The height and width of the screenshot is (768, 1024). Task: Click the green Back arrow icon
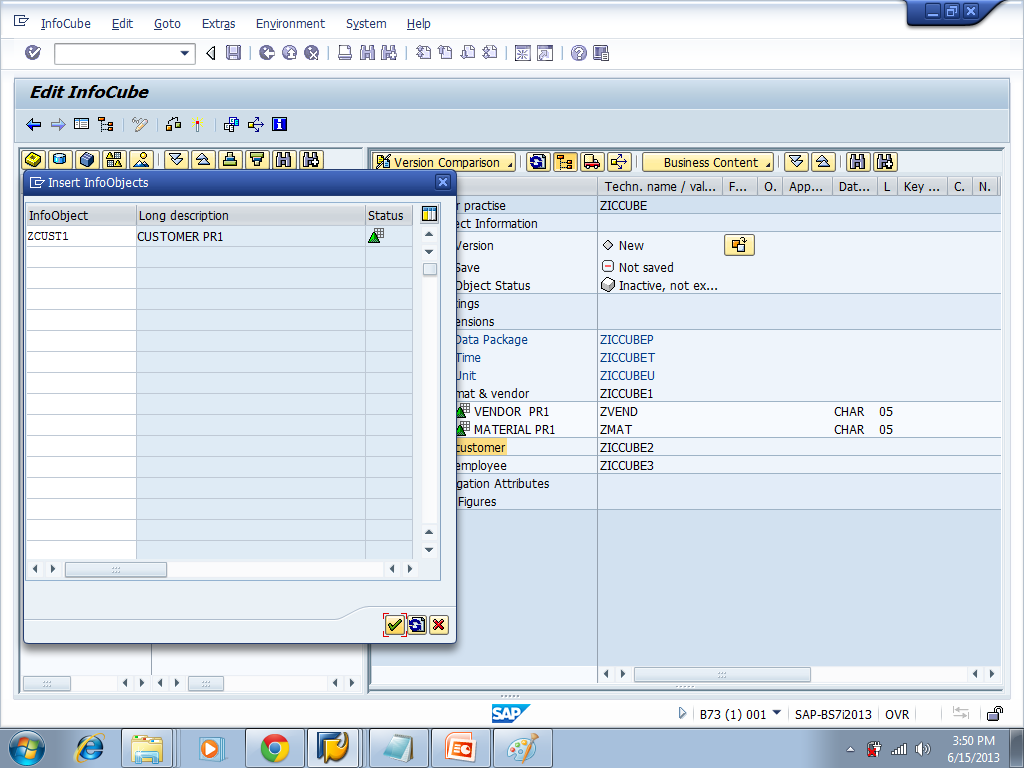[266, 53]
